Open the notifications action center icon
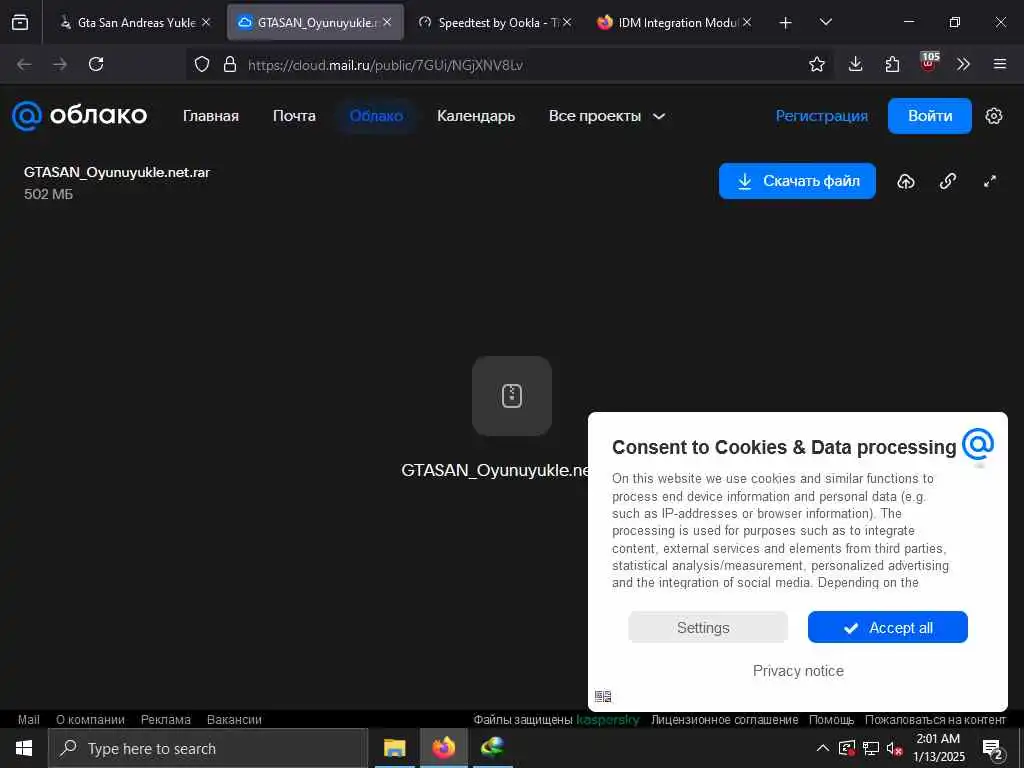The image size is (1024, 768). 993,749
